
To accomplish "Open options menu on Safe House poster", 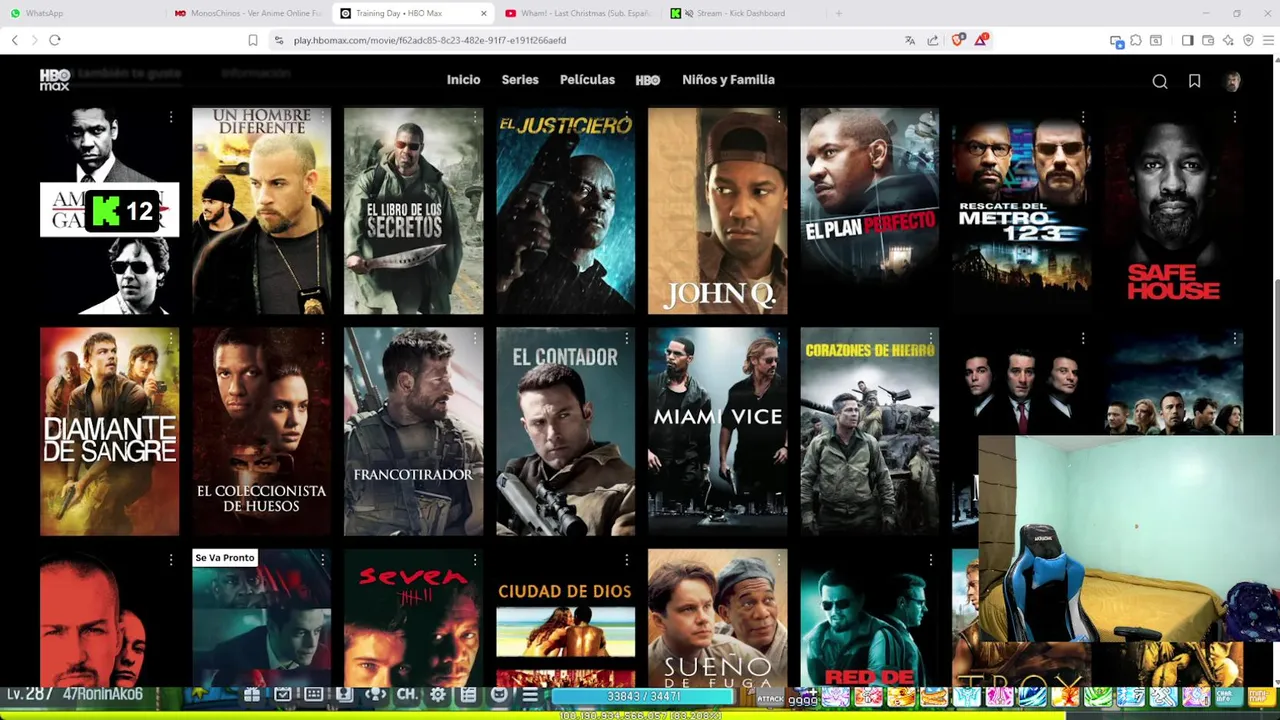I will [1235, 118].
